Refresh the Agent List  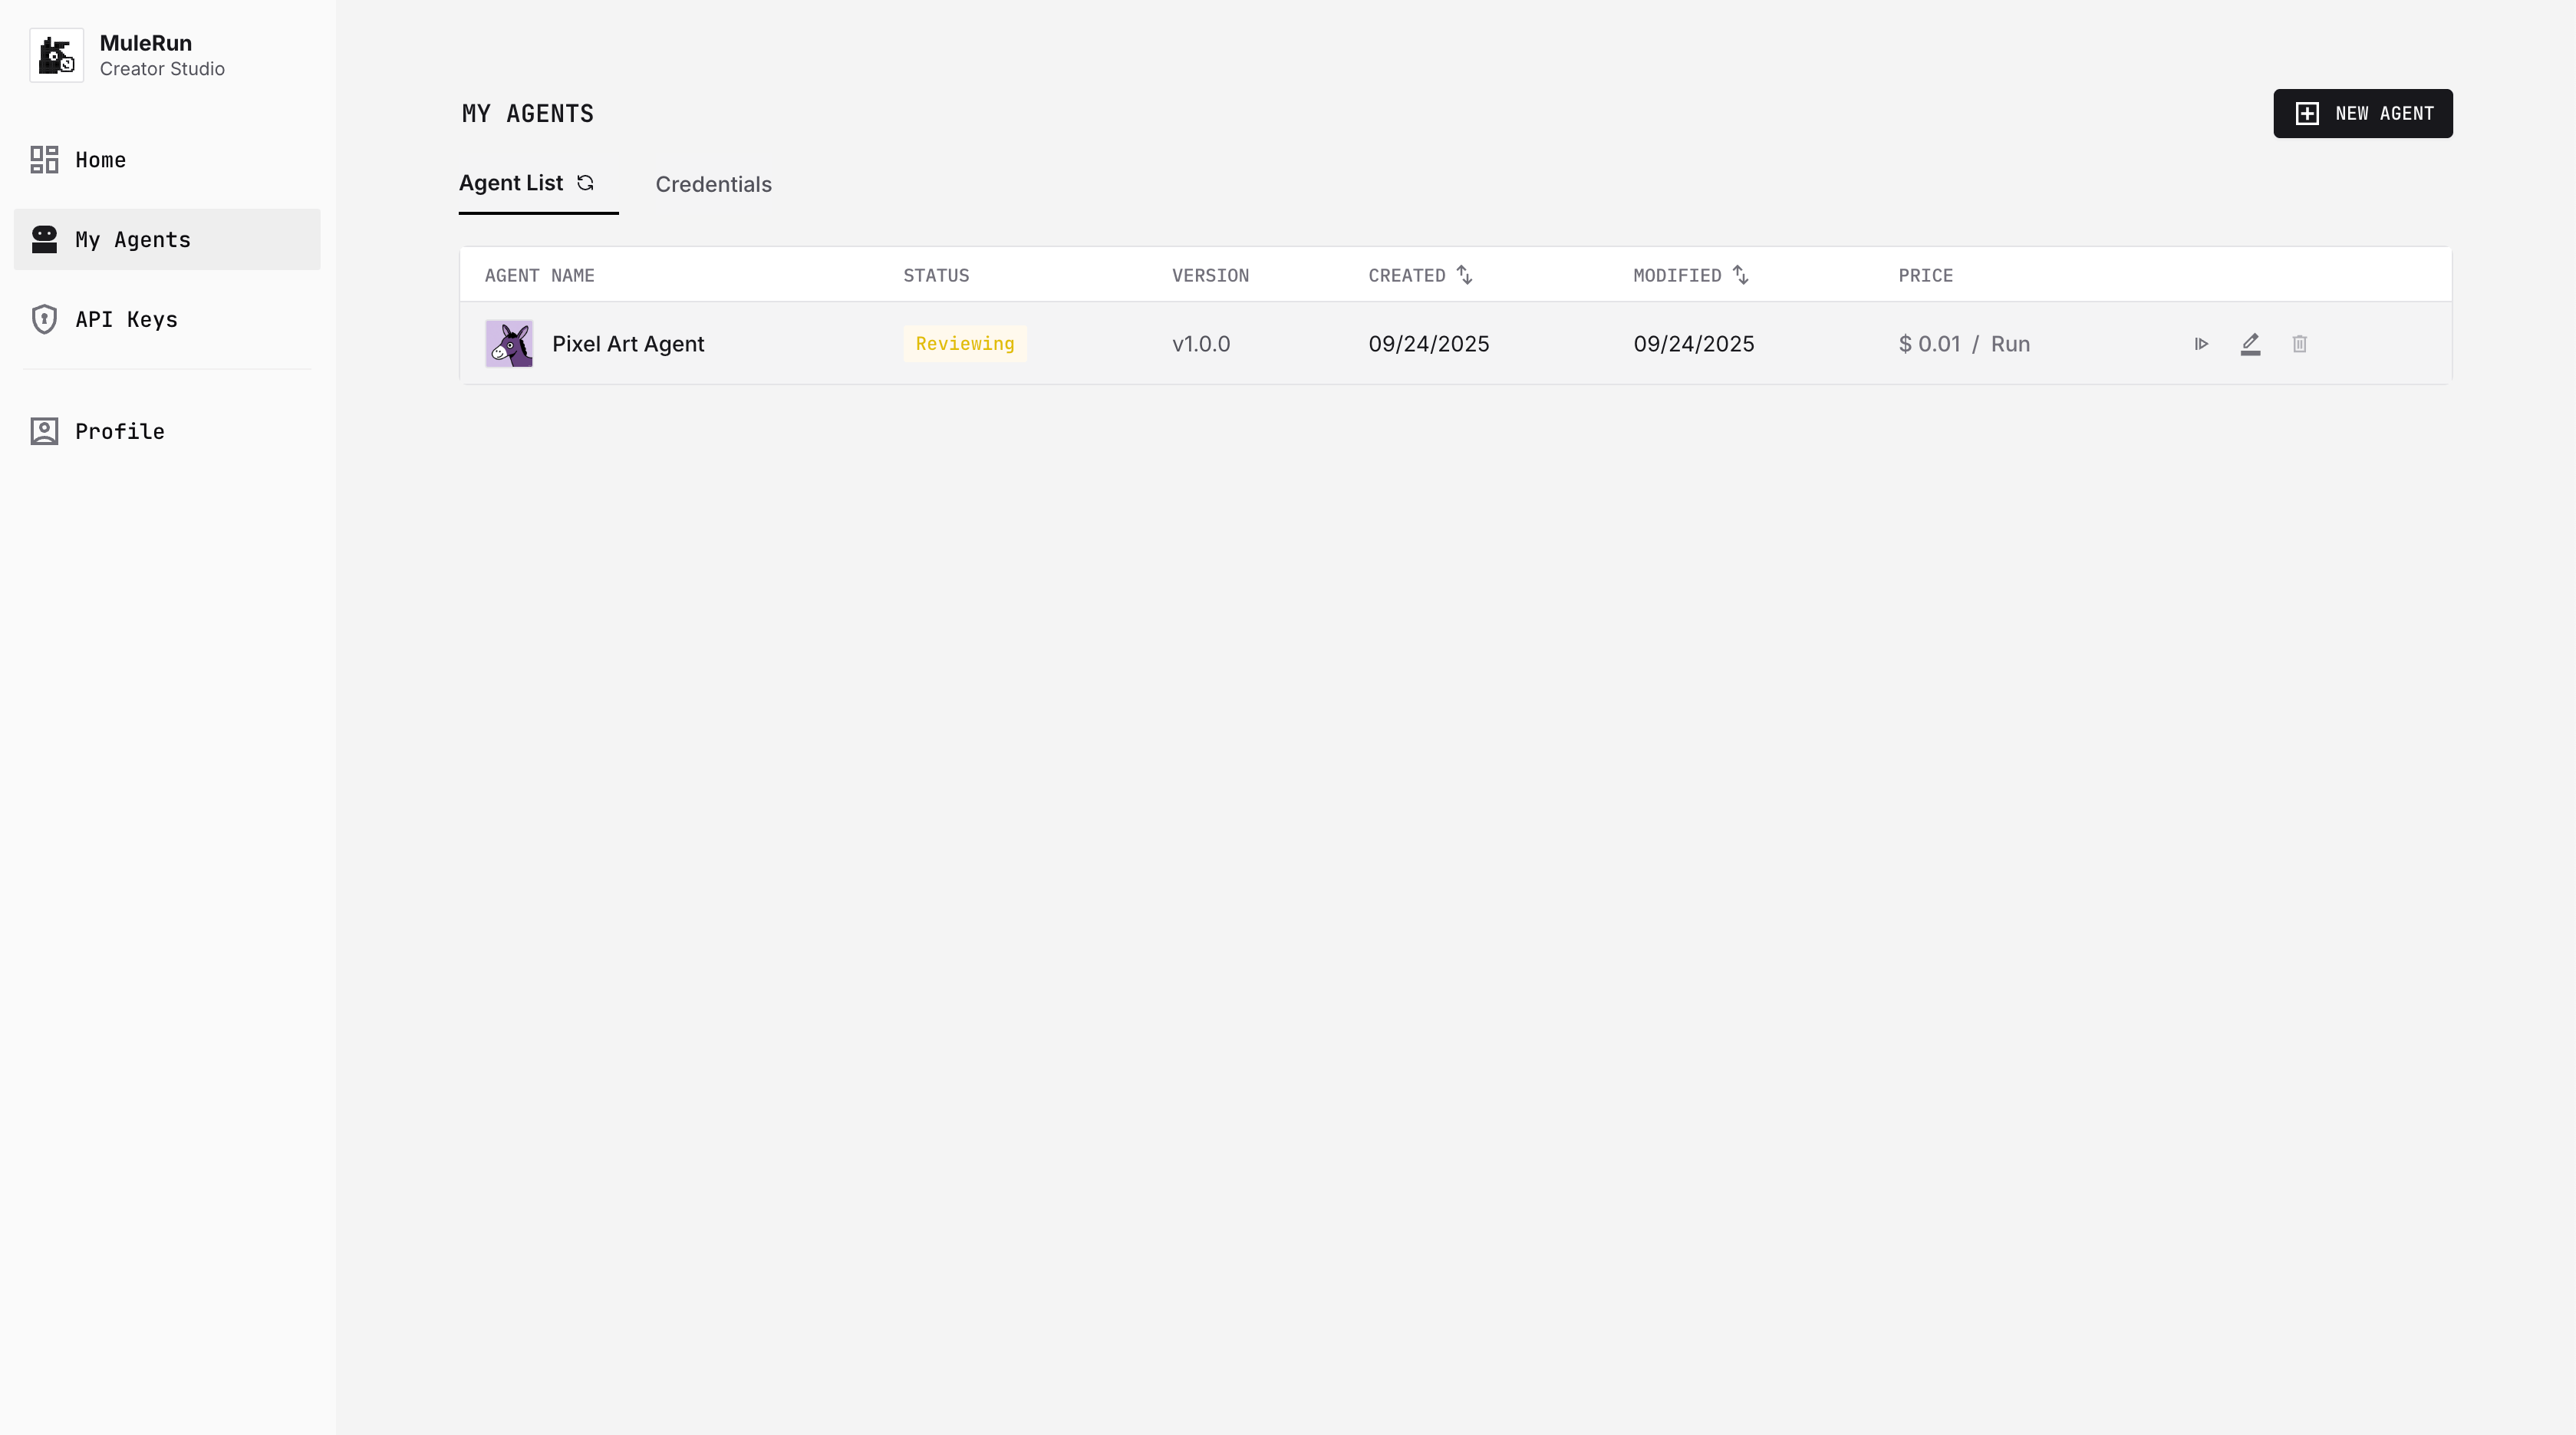(586, 183)
